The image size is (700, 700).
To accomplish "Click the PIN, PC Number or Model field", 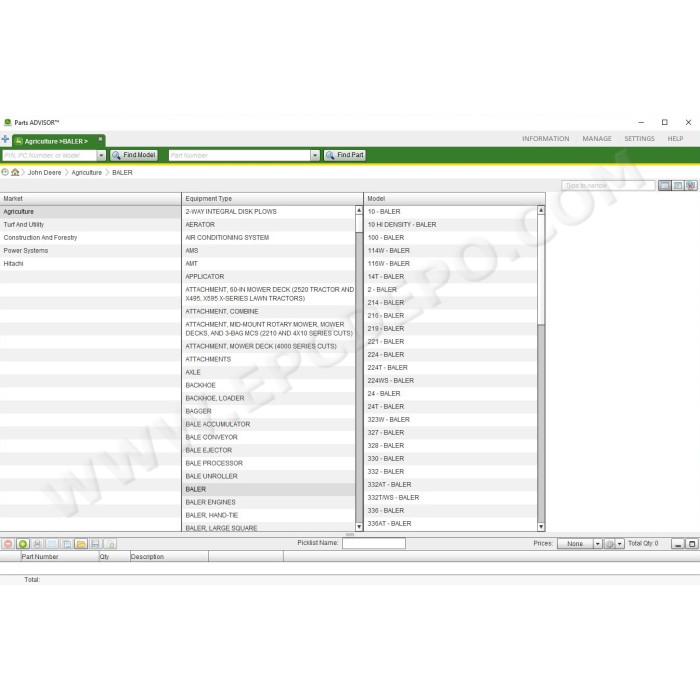I will 50,155.
